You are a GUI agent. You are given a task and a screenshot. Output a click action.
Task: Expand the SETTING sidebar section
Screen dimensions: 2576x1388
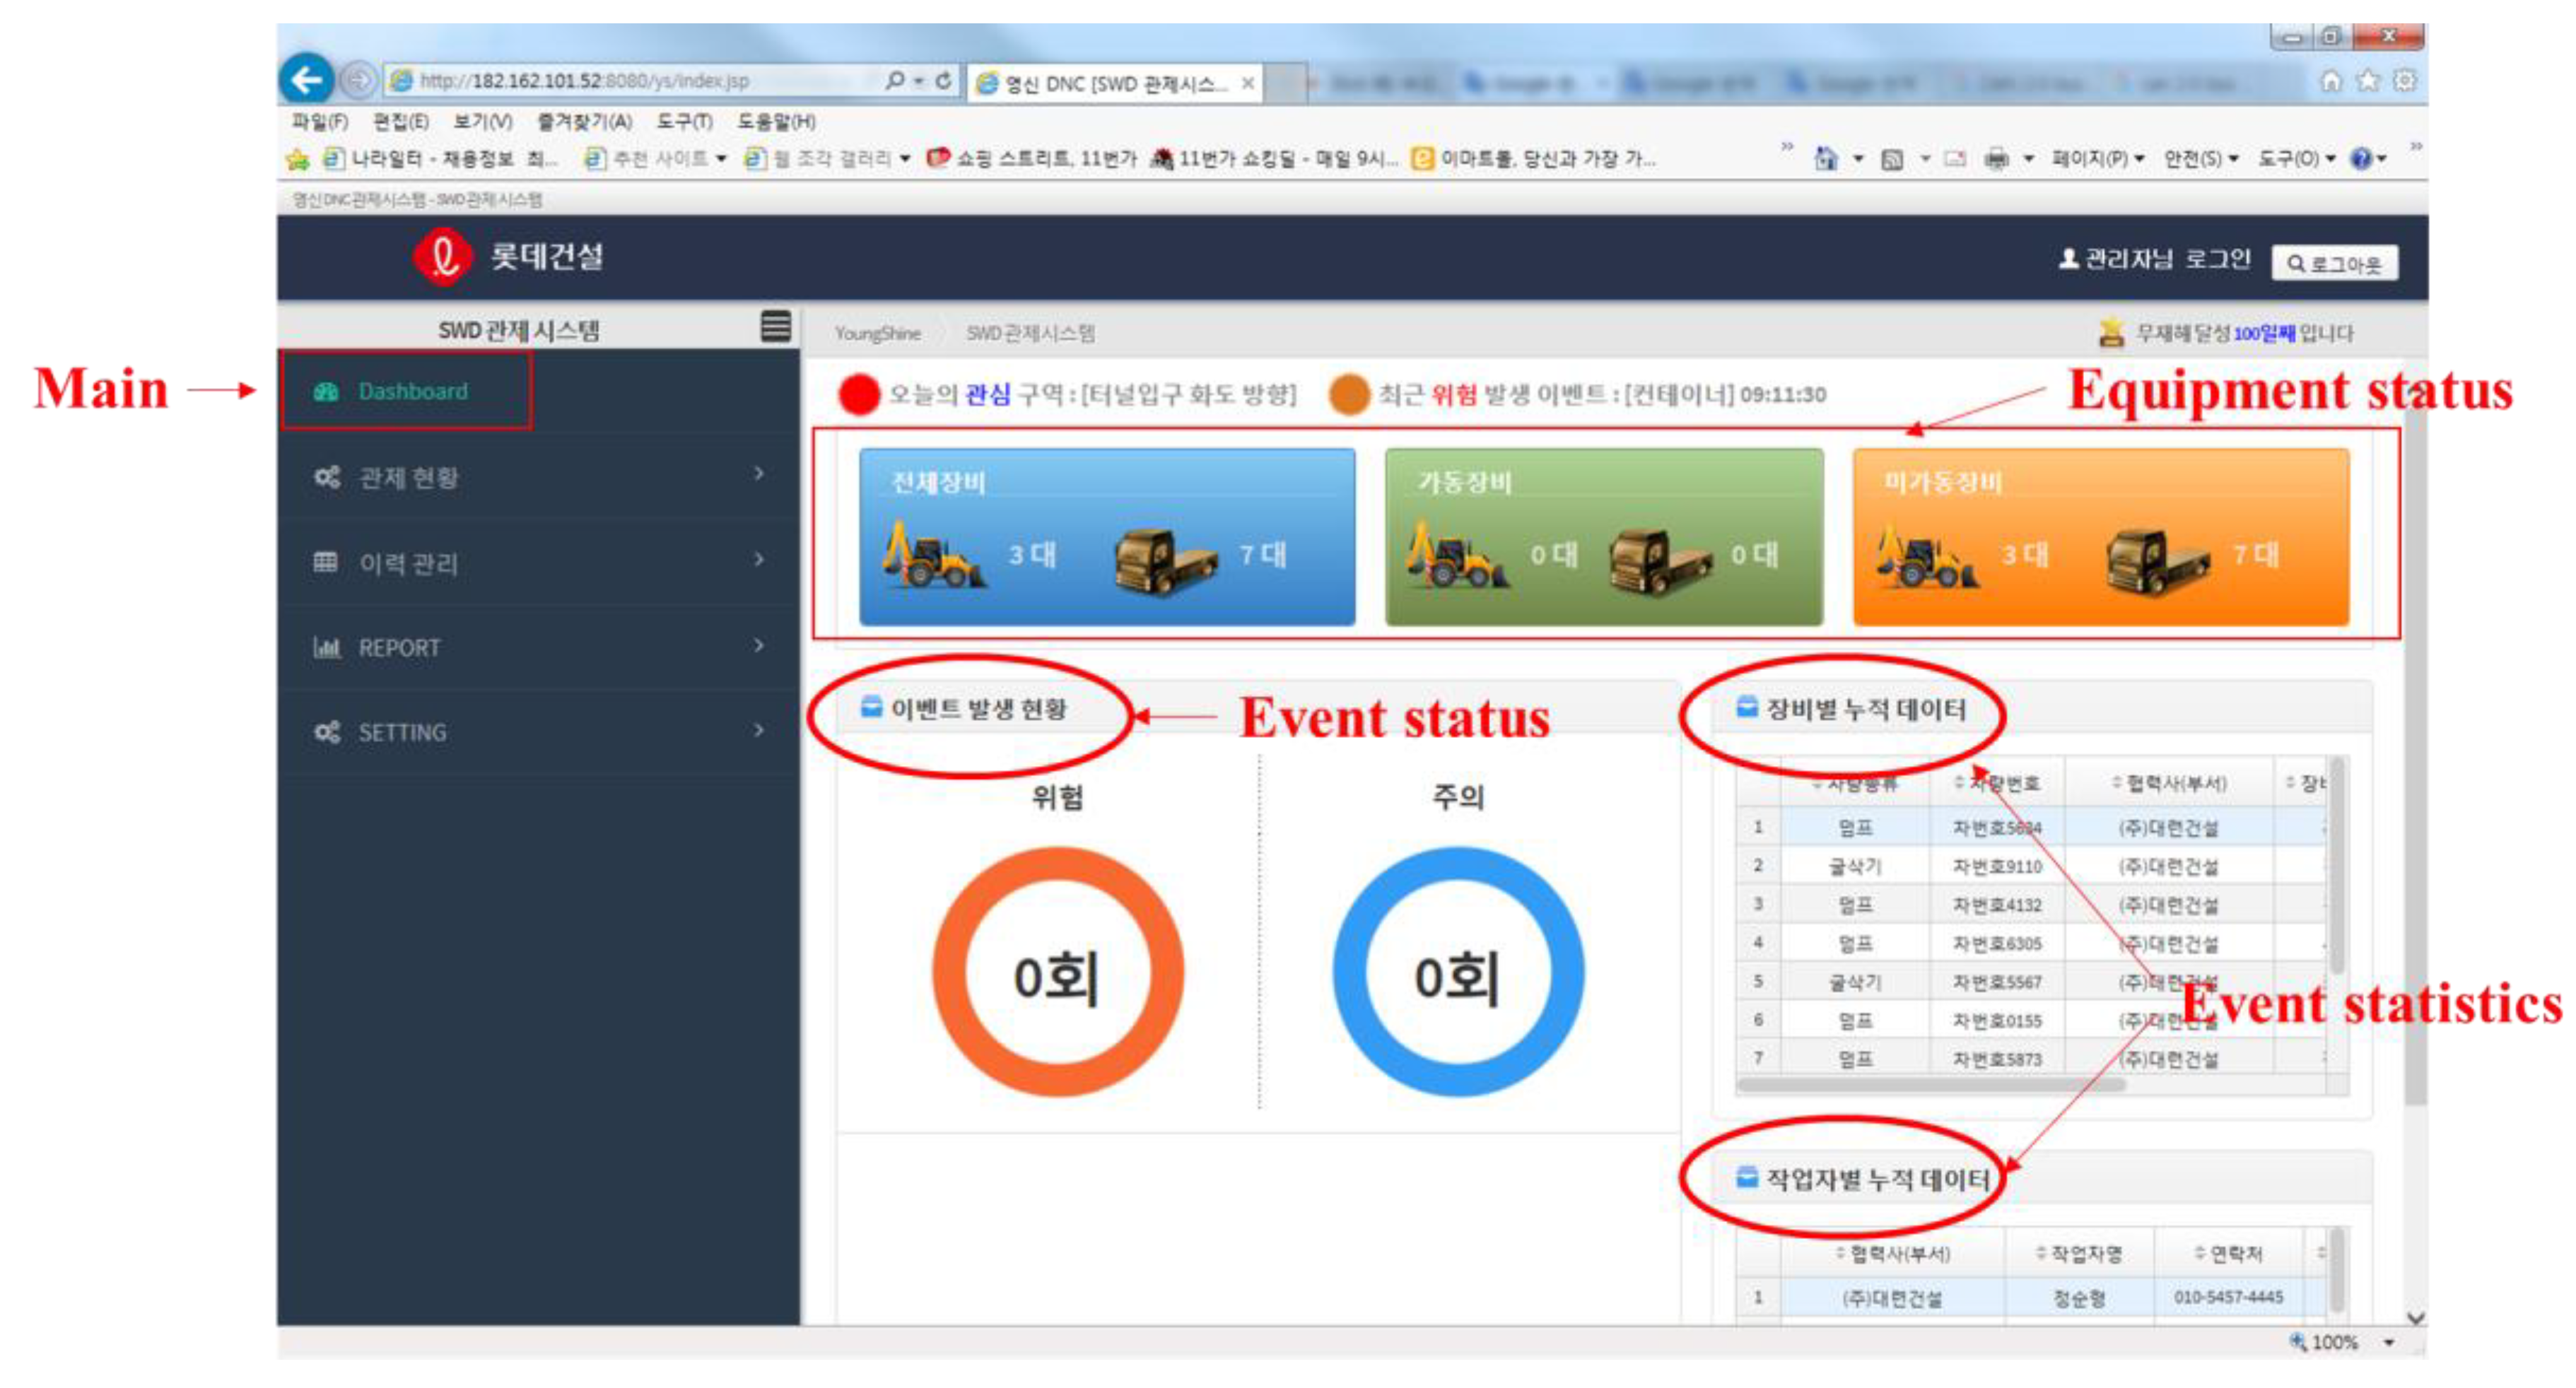[540, 731]
